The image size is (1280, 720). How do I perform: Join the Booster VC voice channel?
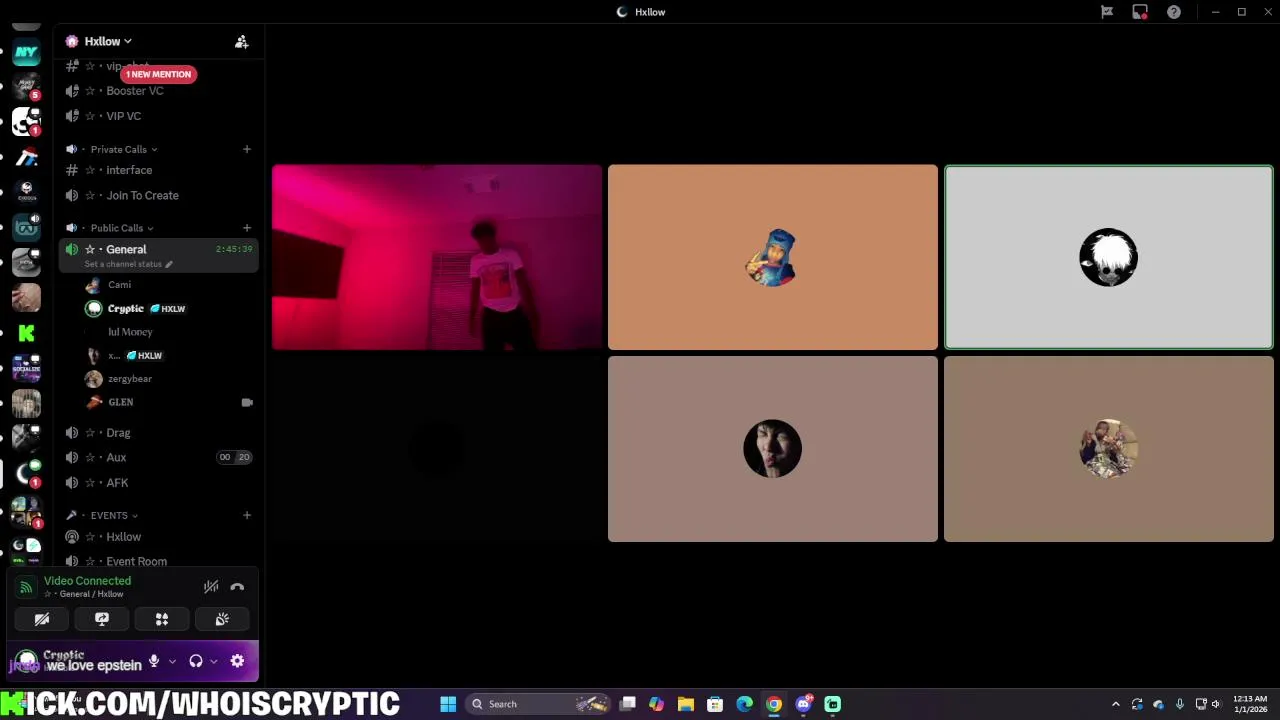click(159, 91)
